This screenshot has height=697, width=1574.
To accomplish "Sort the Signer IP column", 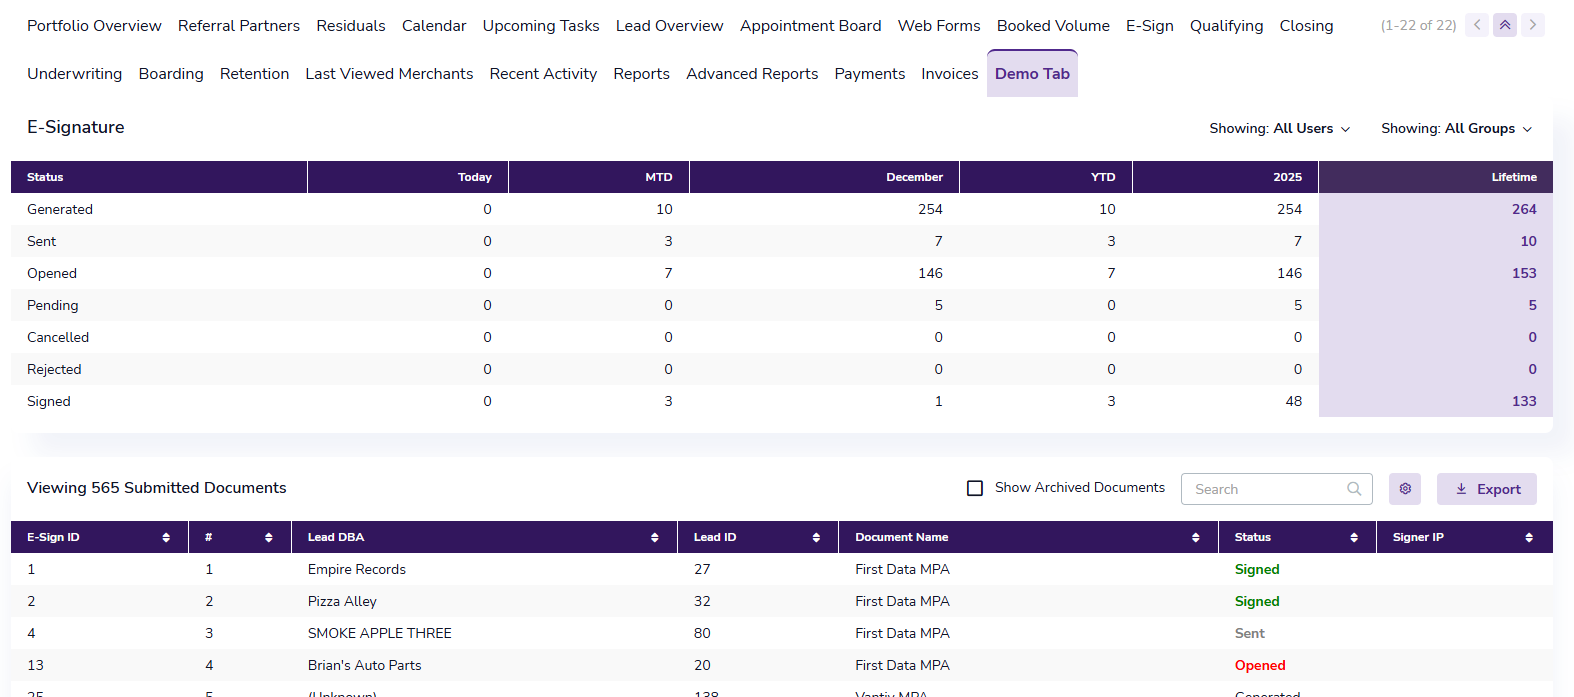I will point(1529,538).
